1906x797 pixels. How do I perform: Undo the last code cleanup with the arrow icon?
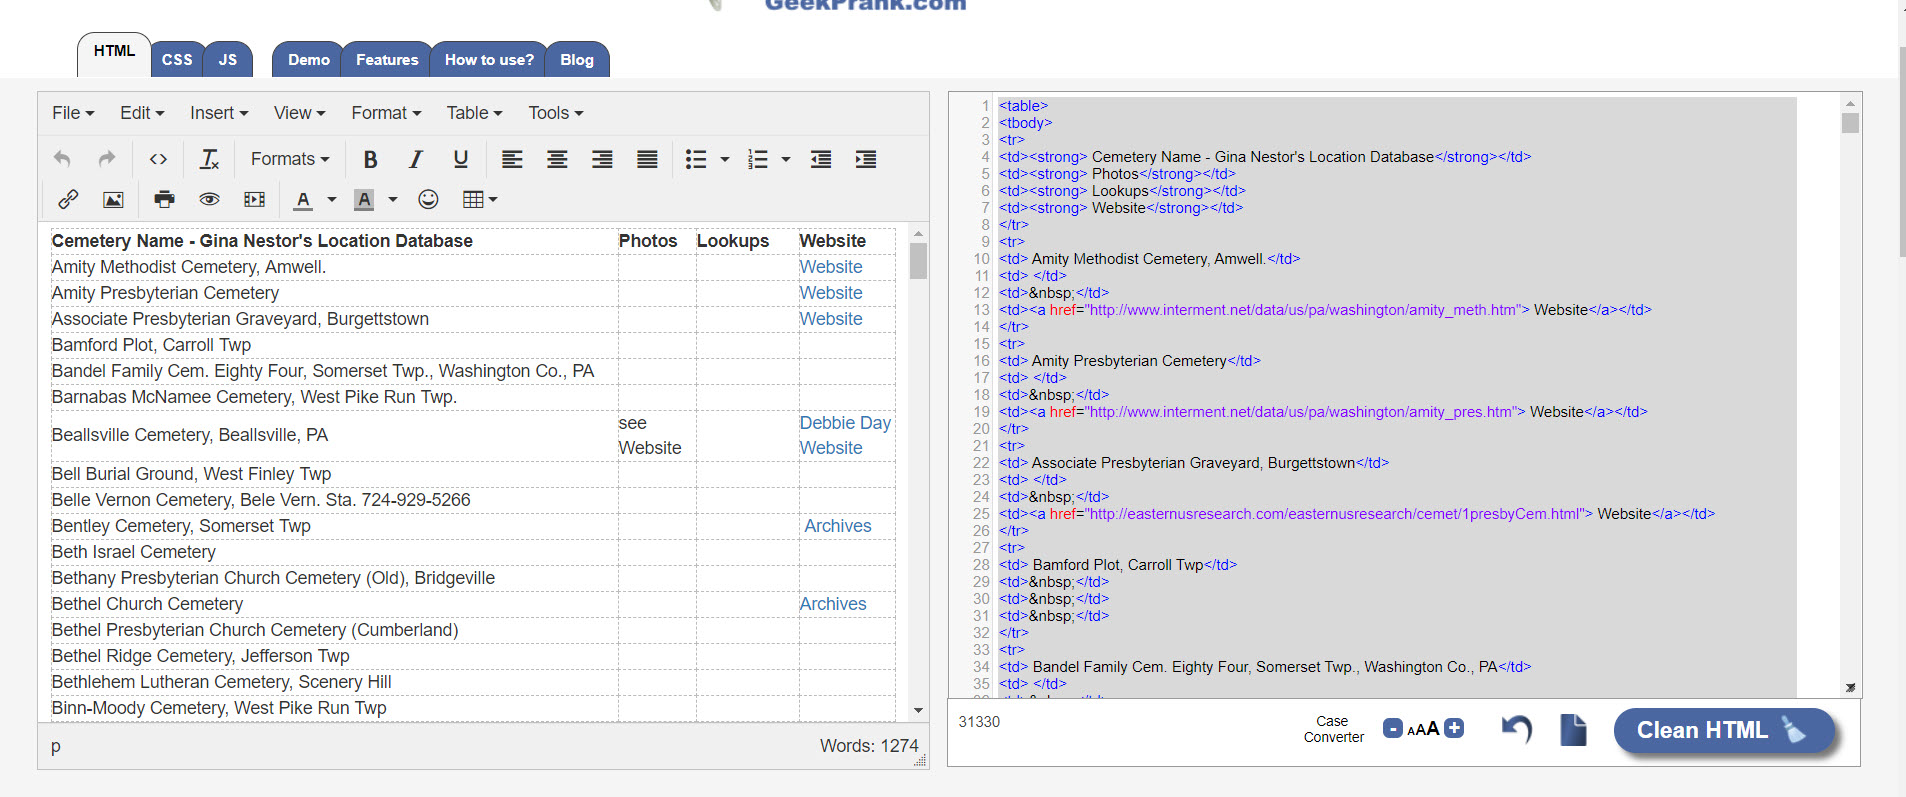(1517, 729)
